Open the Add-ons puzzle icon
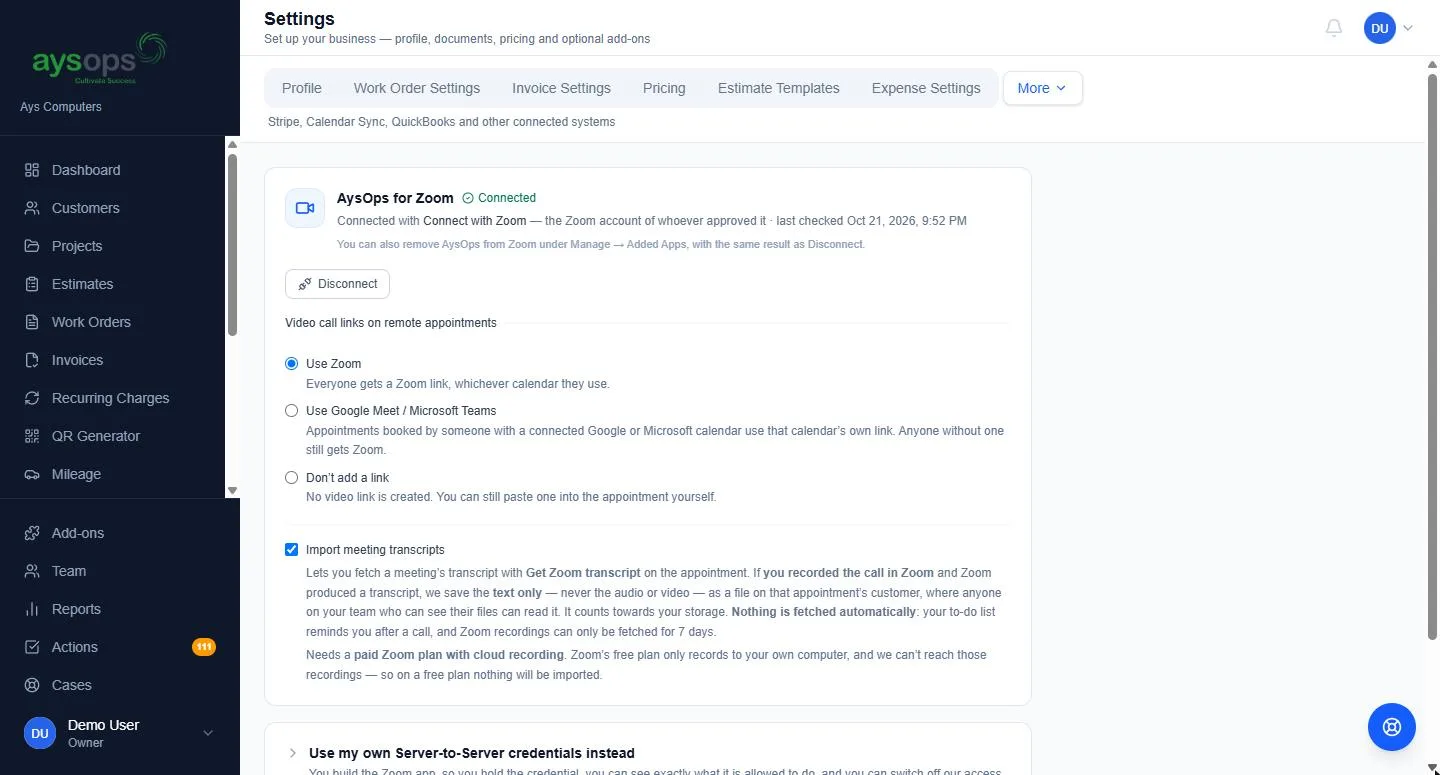The width and height of the screenshot is (1440, 775). (x=32, y=533)
